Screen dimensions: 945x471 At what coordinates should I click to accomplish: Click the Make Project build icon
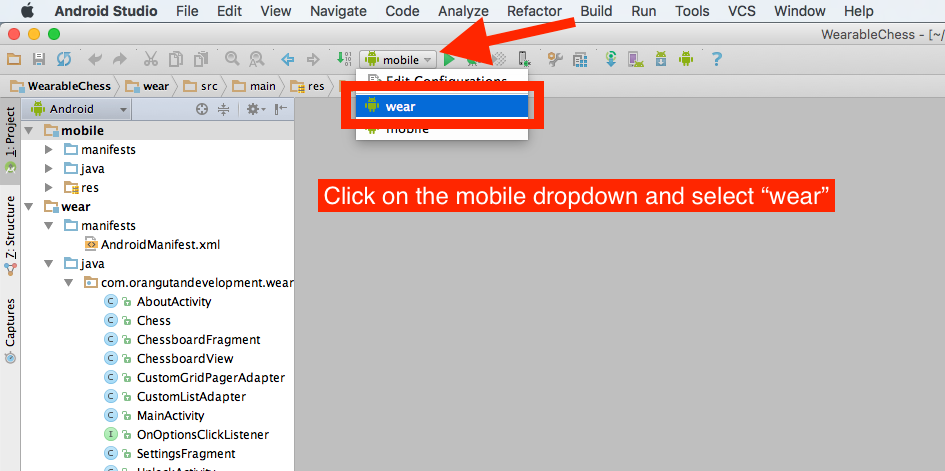[x=344, y=59]
